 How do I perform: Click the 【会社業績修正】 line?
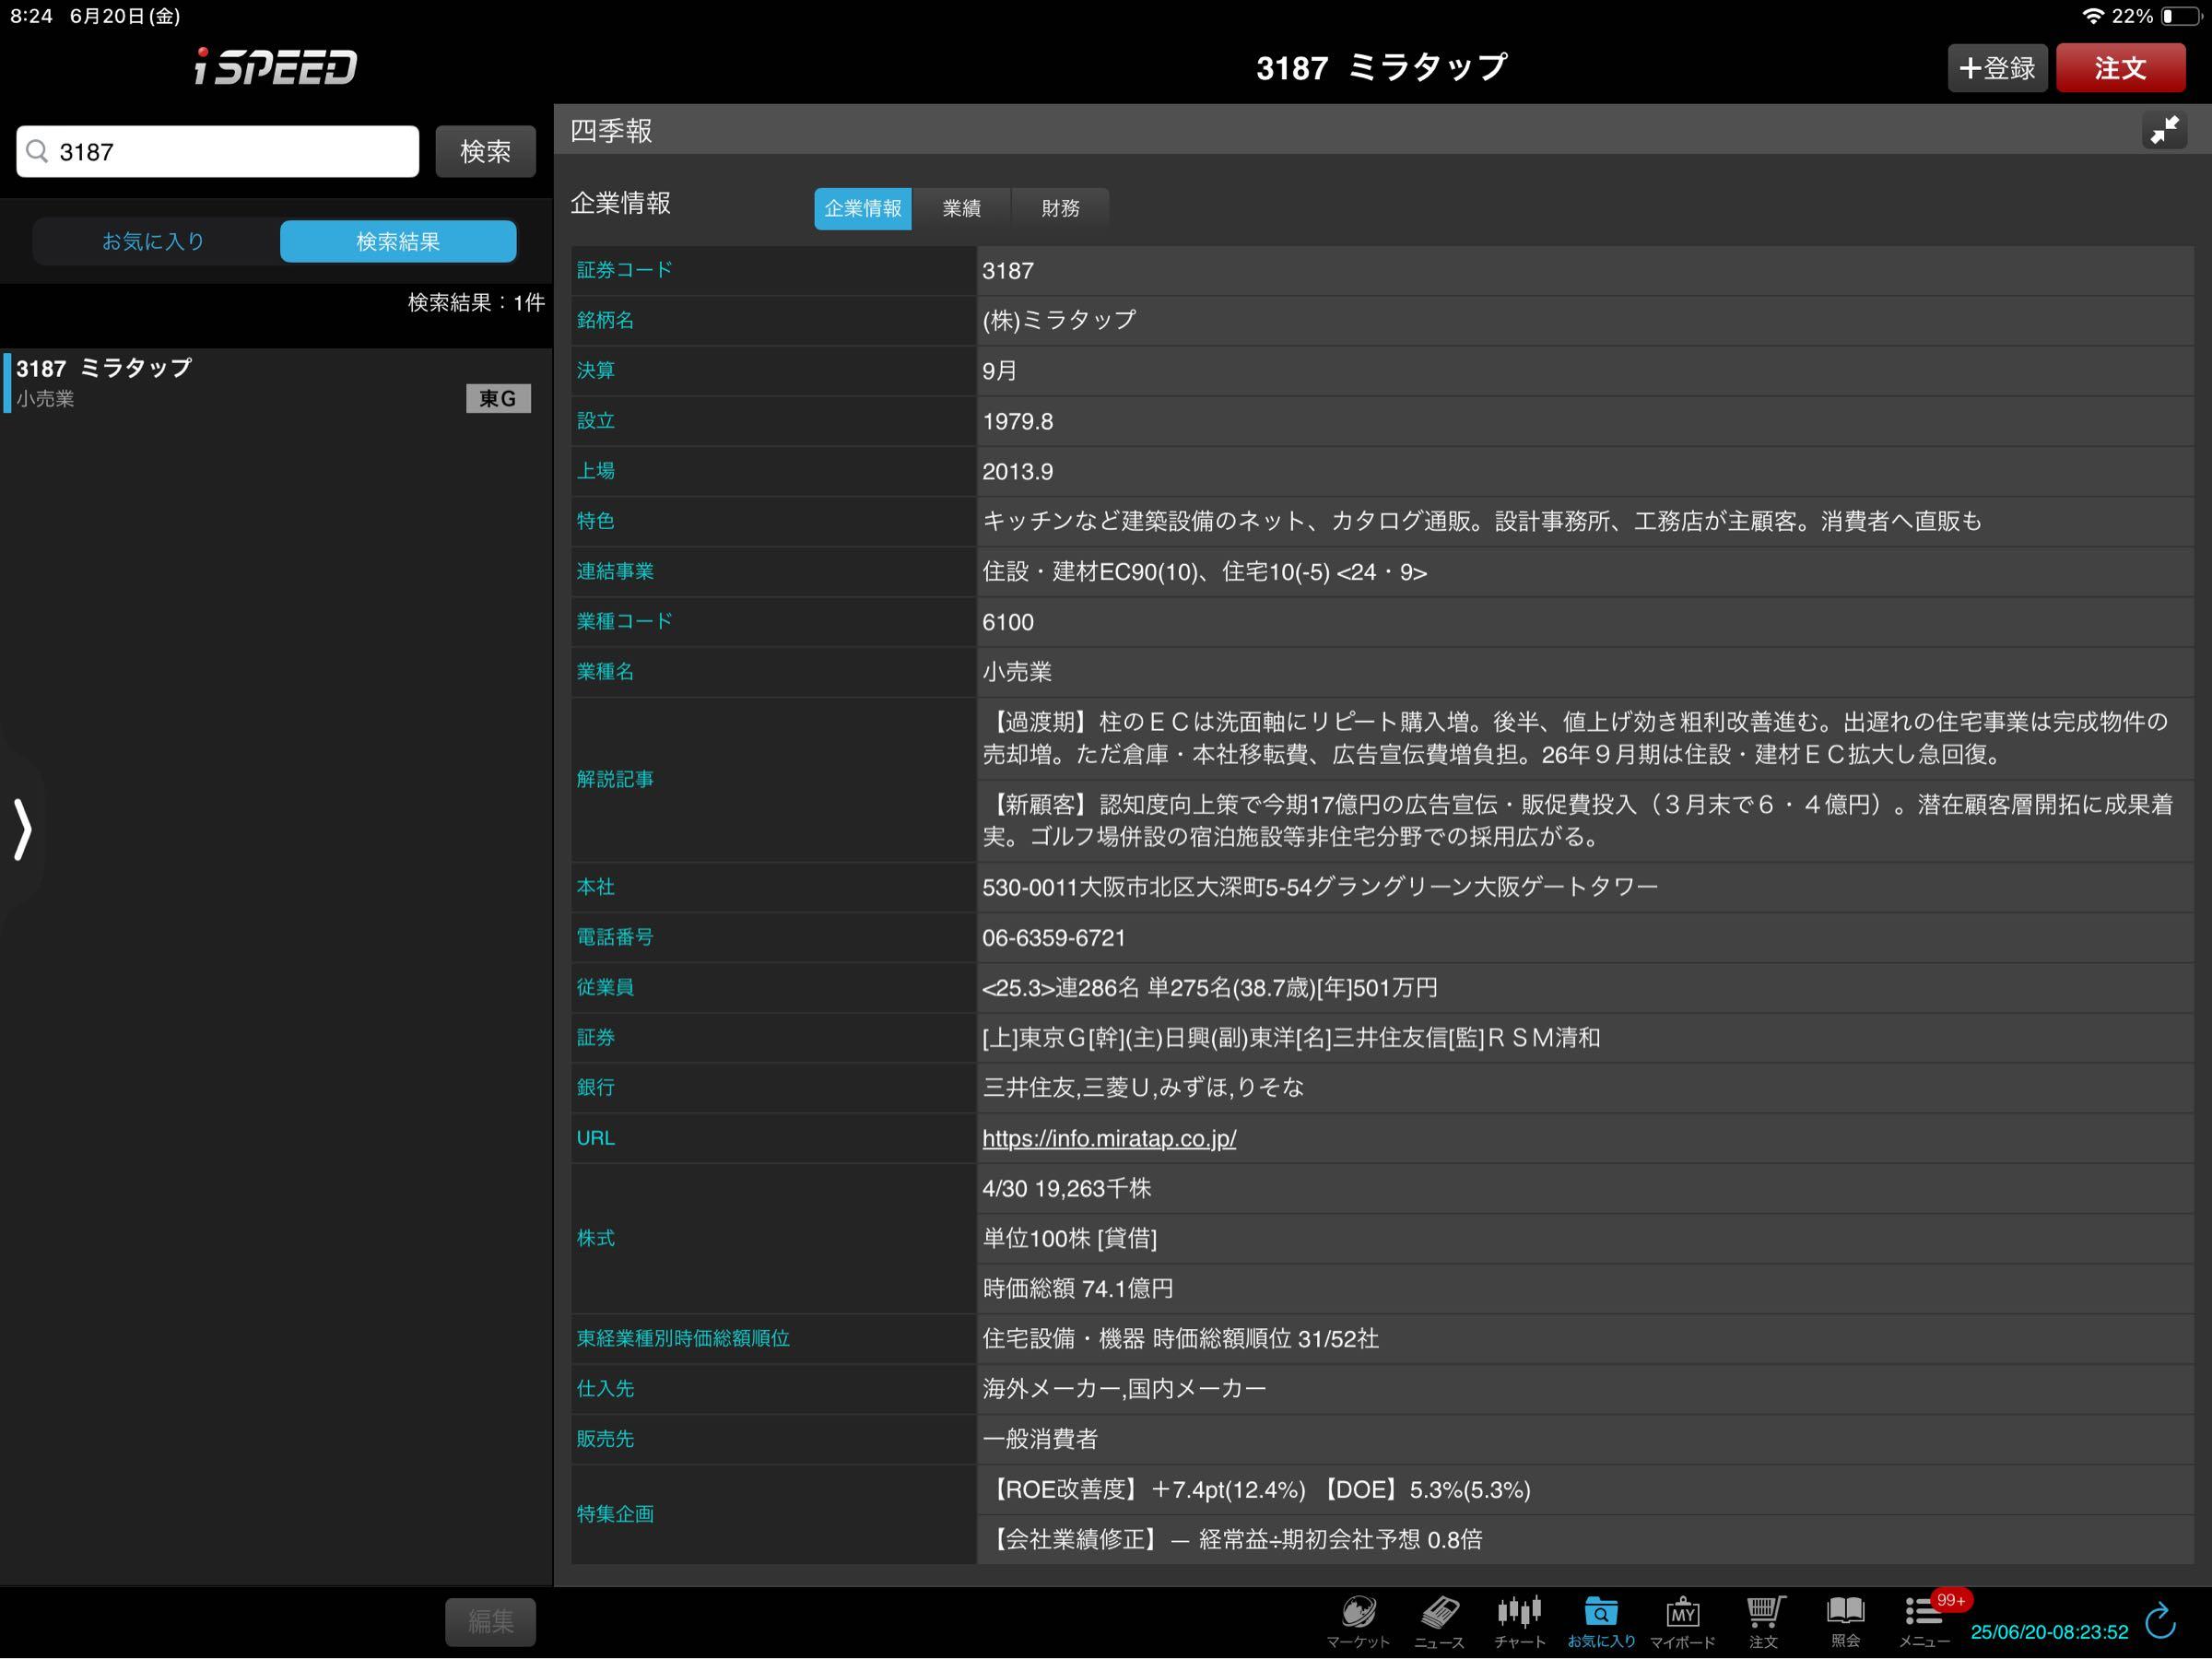click(x=1233, y=1539)
